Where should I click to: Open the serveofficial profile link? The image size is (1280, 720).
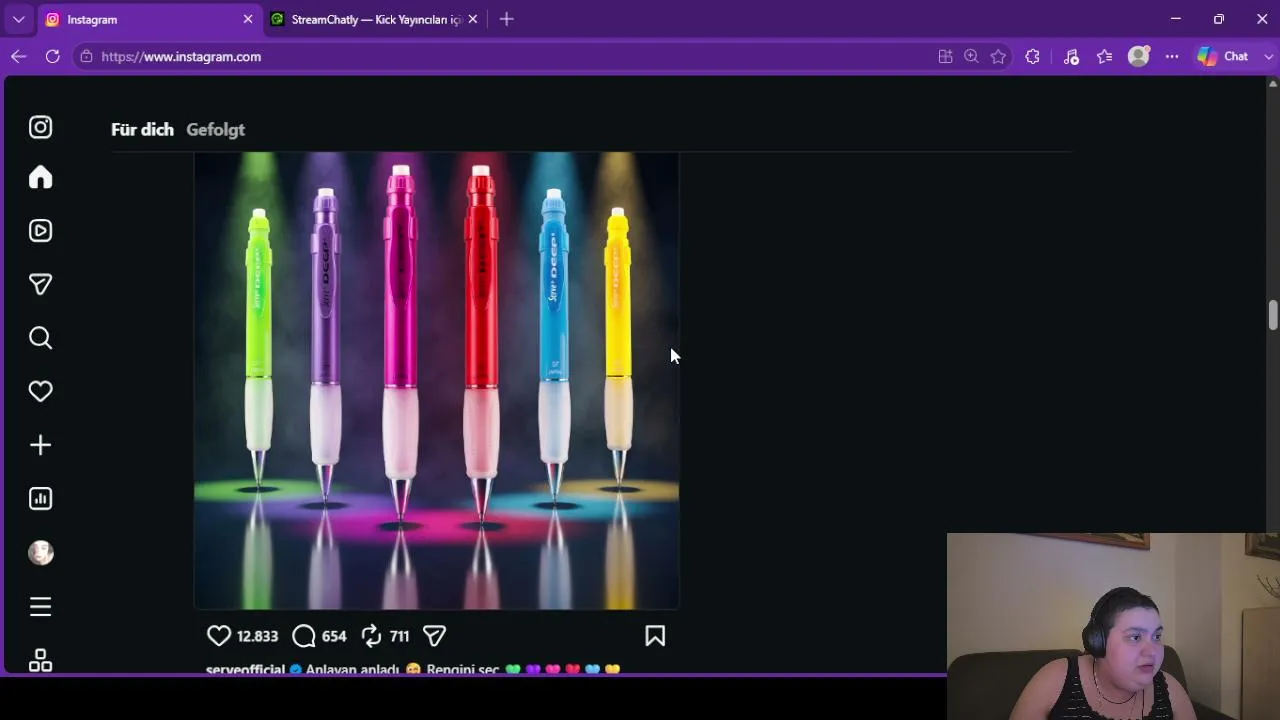tap(245, 669)
